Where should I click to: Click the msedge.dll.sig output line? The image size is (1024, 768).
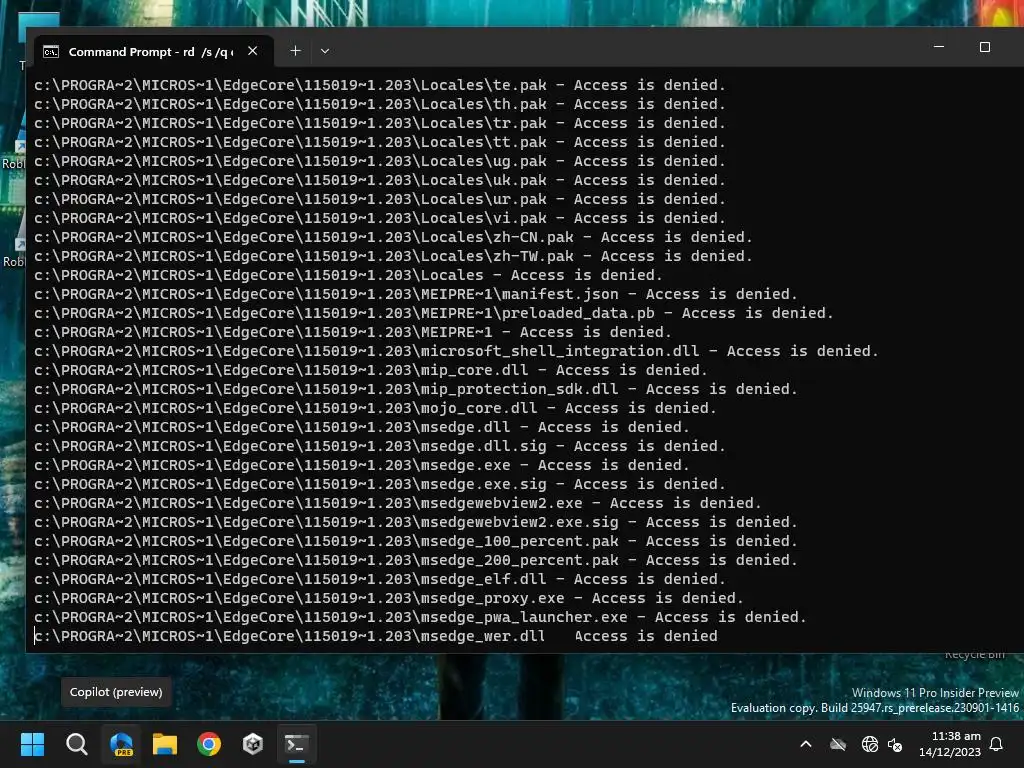[x=380, y=446]
